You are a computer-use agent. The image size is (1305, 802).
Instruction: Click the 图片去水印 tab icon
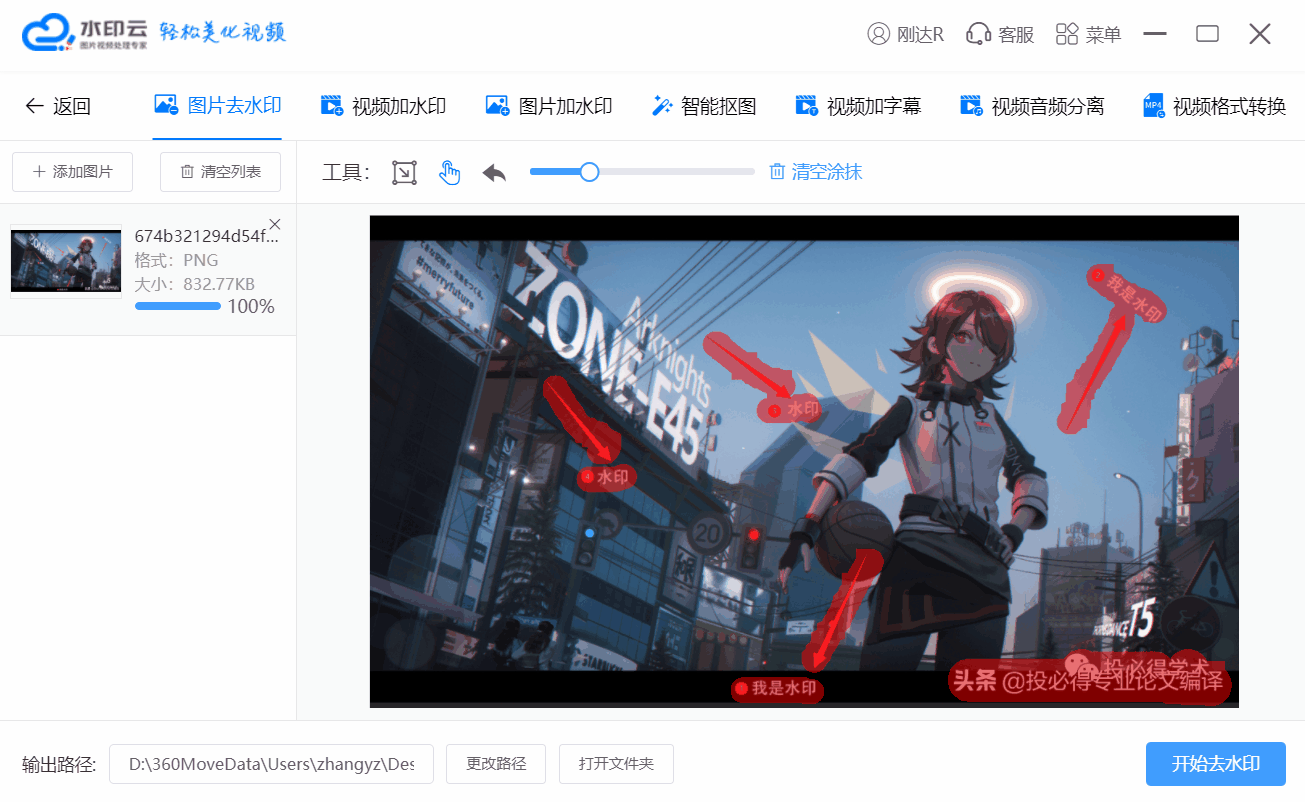166,105
